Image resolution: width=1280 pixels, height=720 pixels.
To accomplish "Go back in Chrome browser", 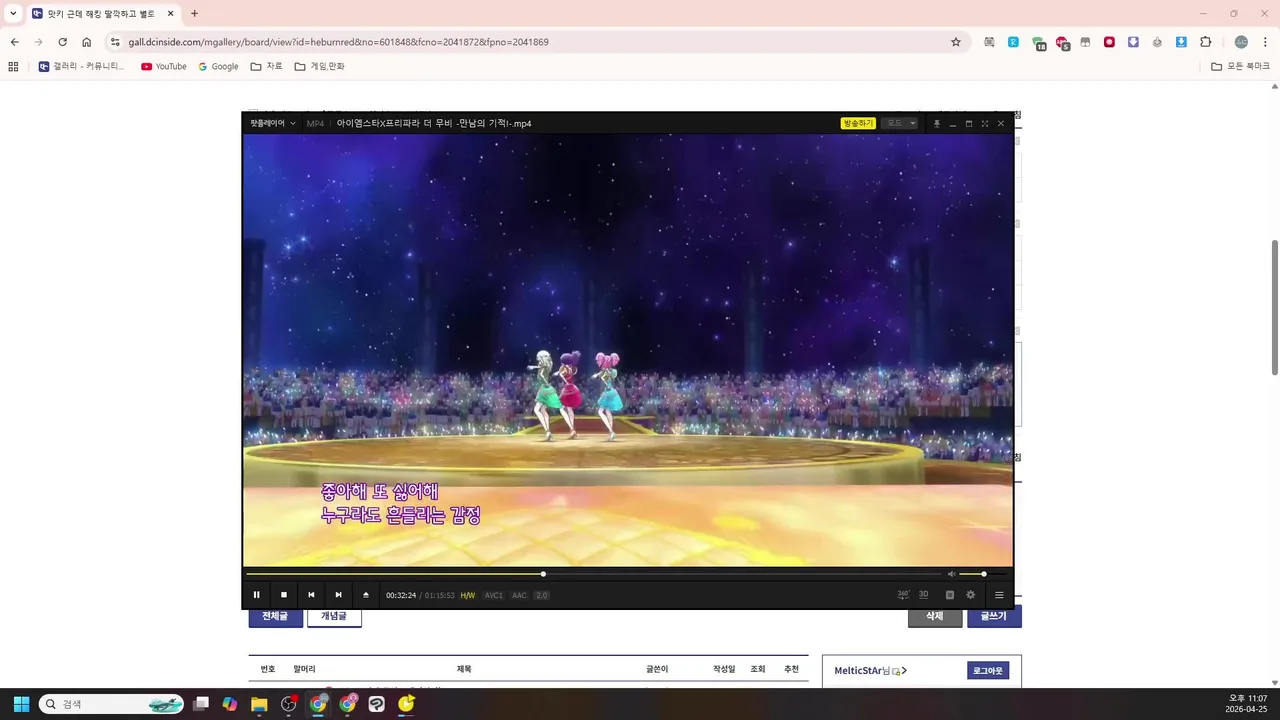I will (x=14, y=42).
